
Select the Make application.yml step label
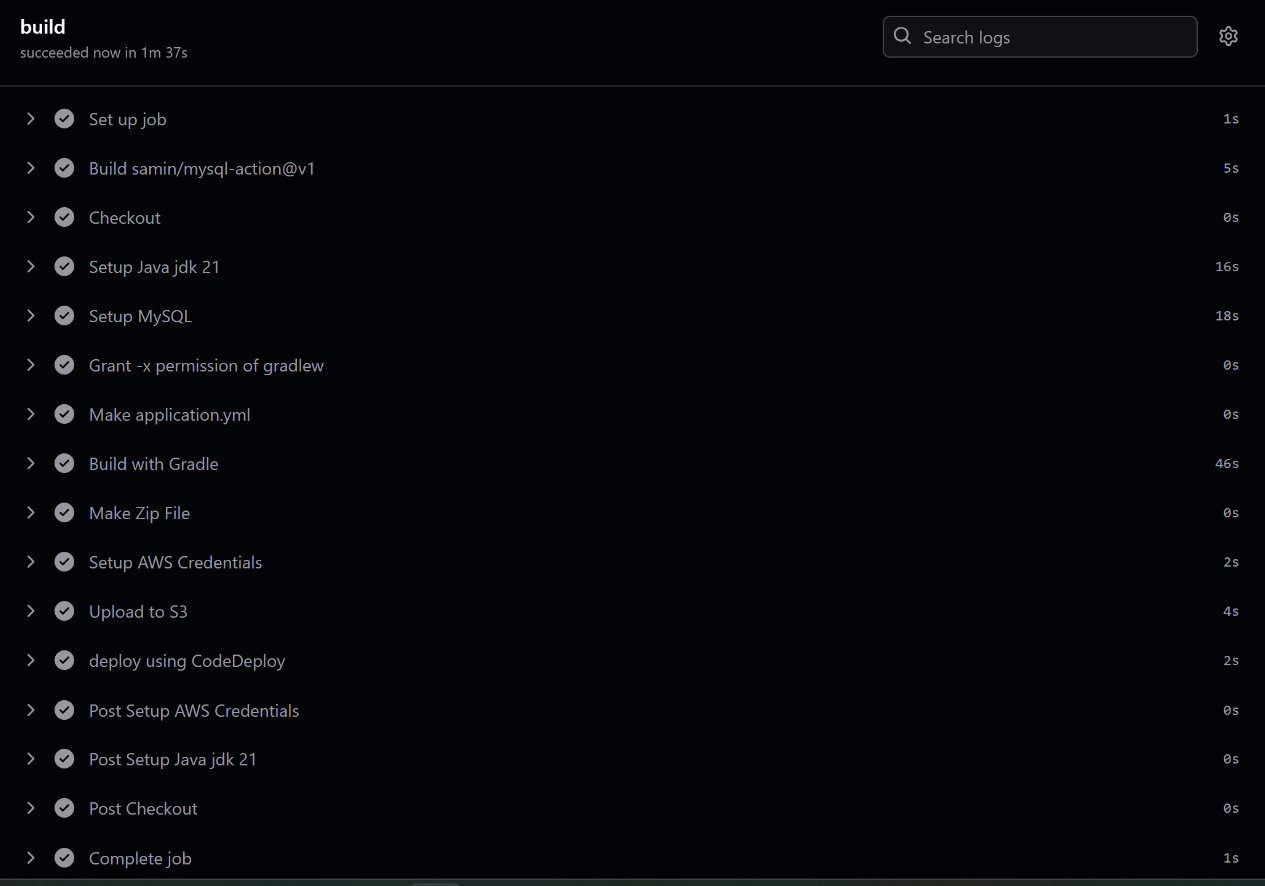click(x=170, y=414)
